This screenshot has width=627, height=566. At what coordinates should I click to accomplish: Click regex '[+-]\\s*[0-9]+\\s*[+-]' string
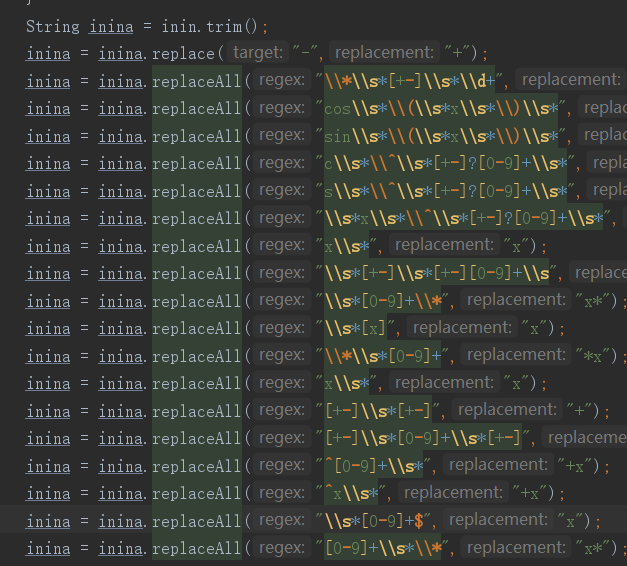(x=423, y=438)
